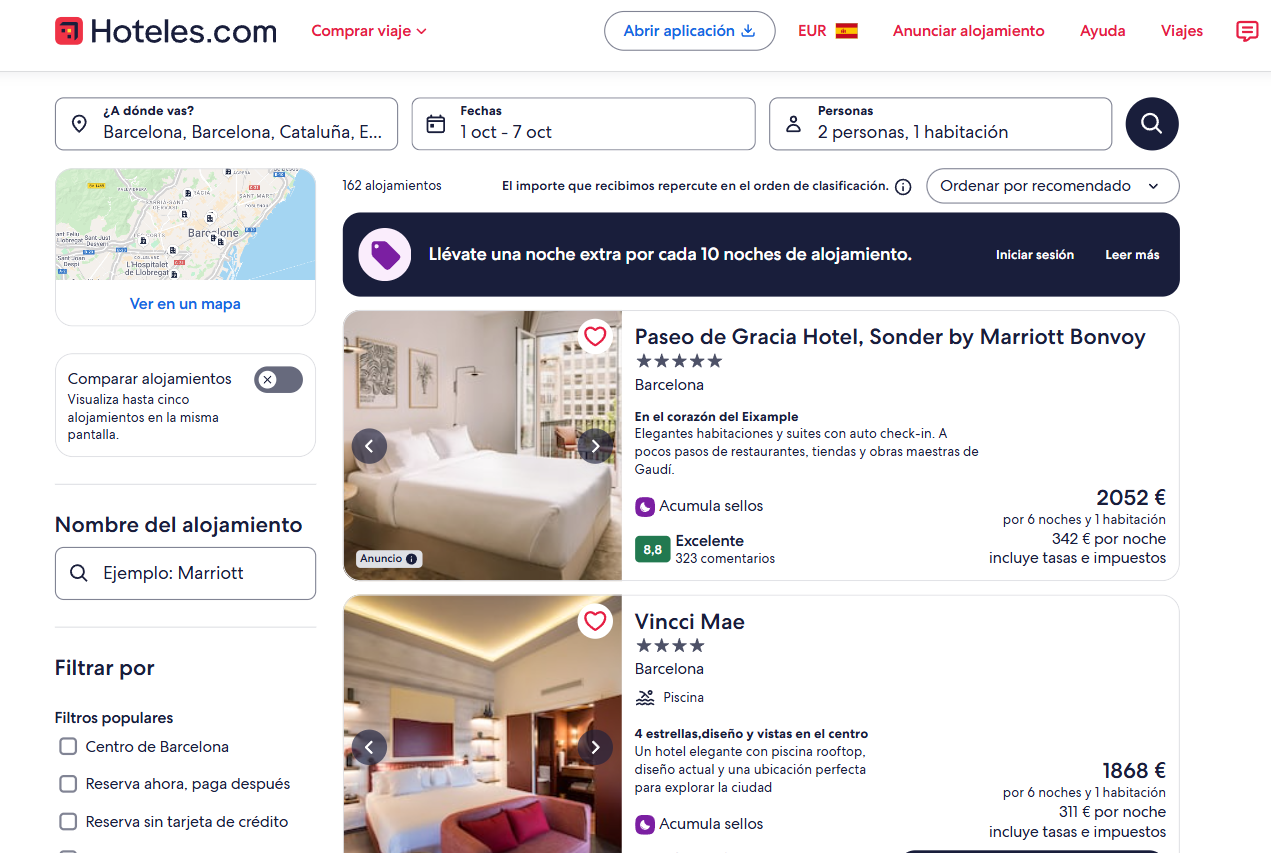
Task: Enable Reserva ahora, paga después filter
Action: click(68, 784)
